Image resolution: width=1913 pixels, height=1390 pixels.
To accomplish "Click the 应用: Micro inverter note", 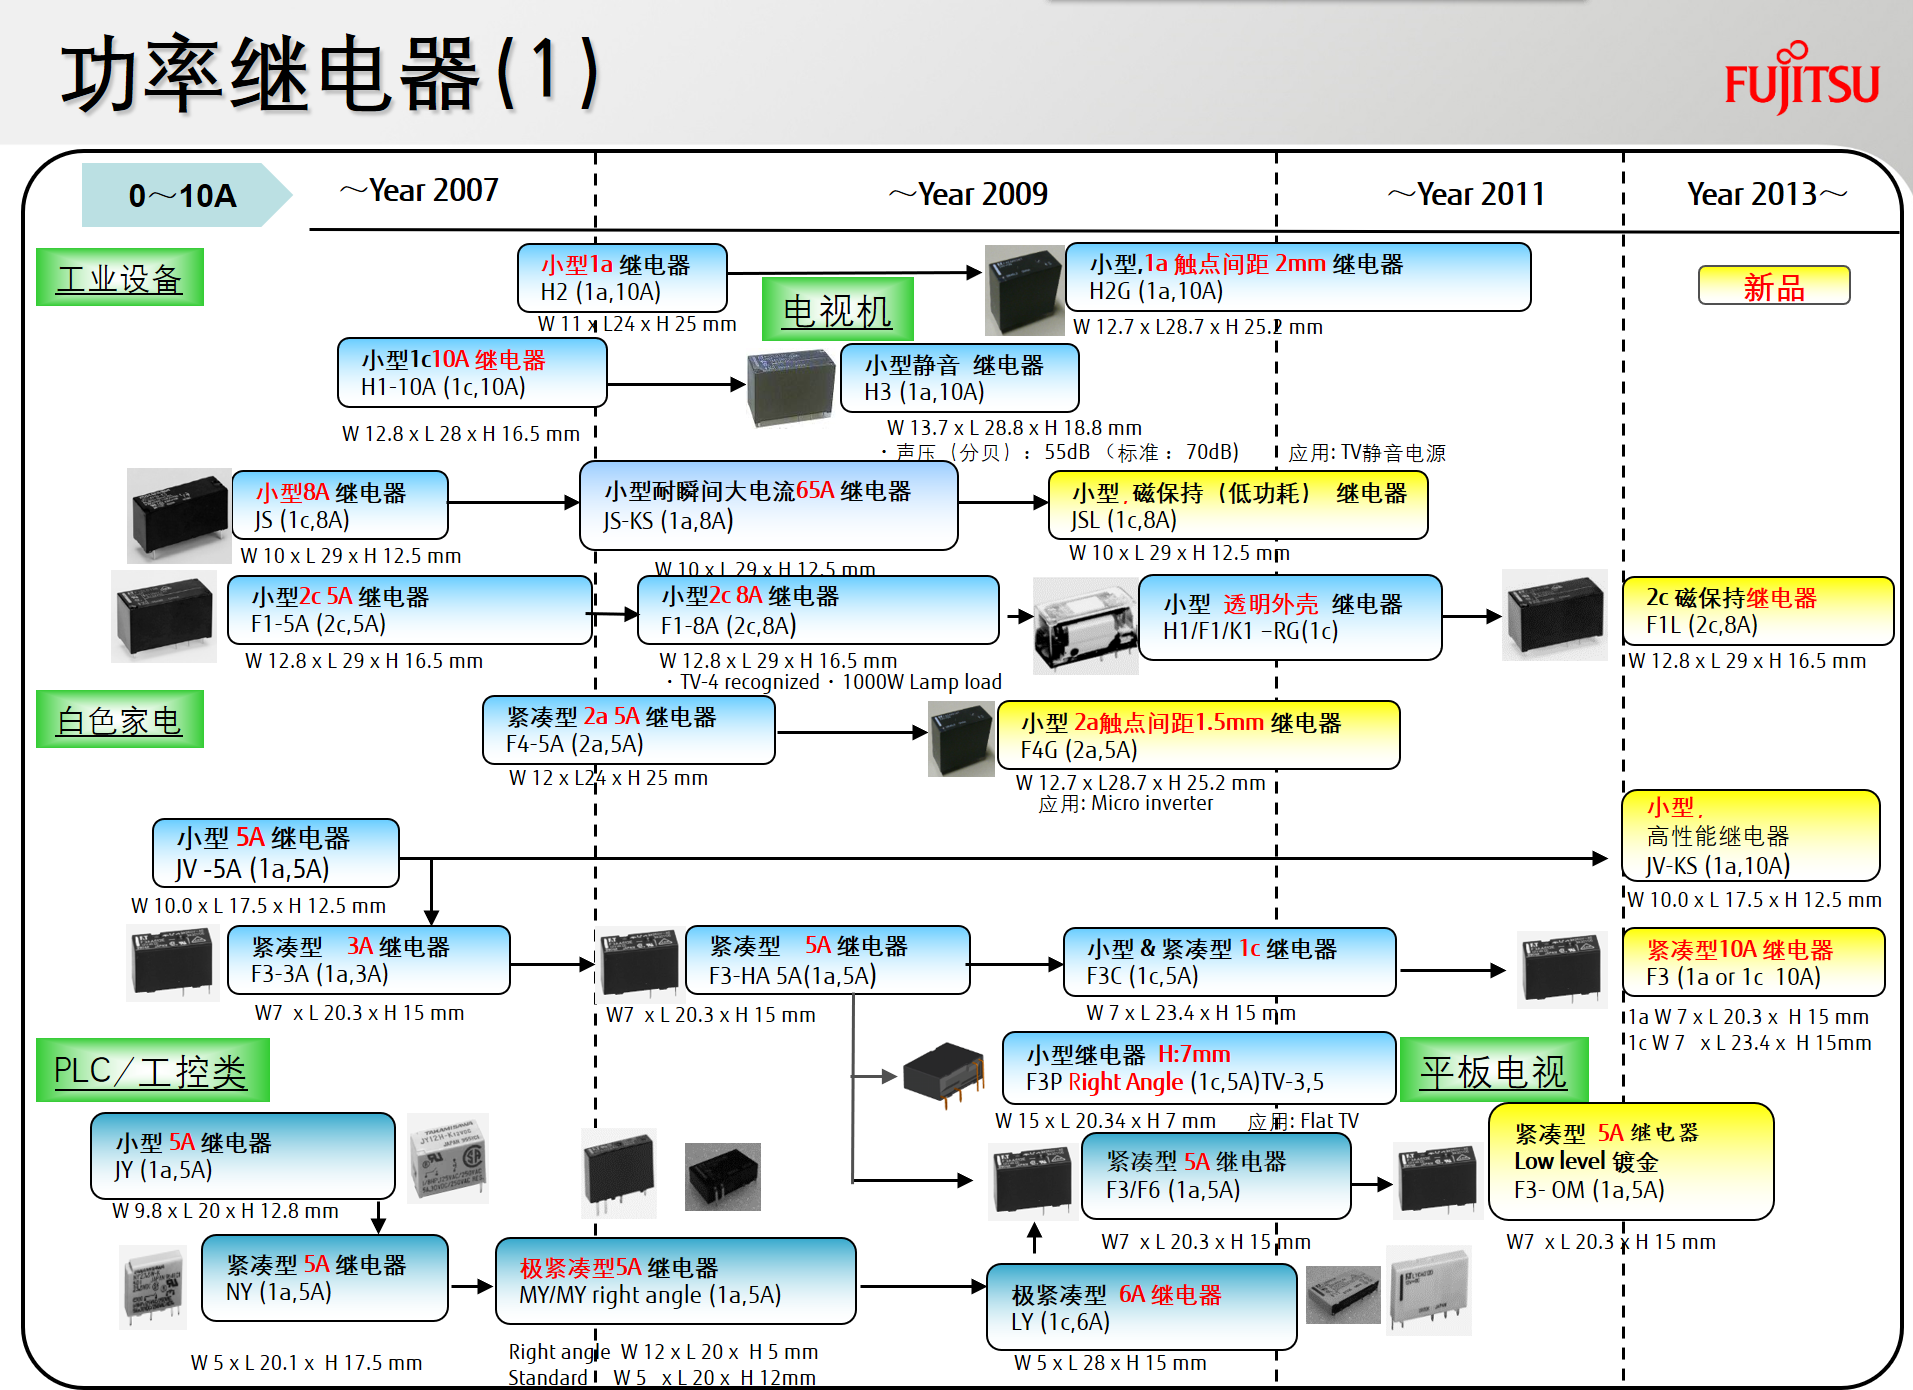I will [1125, 804].
